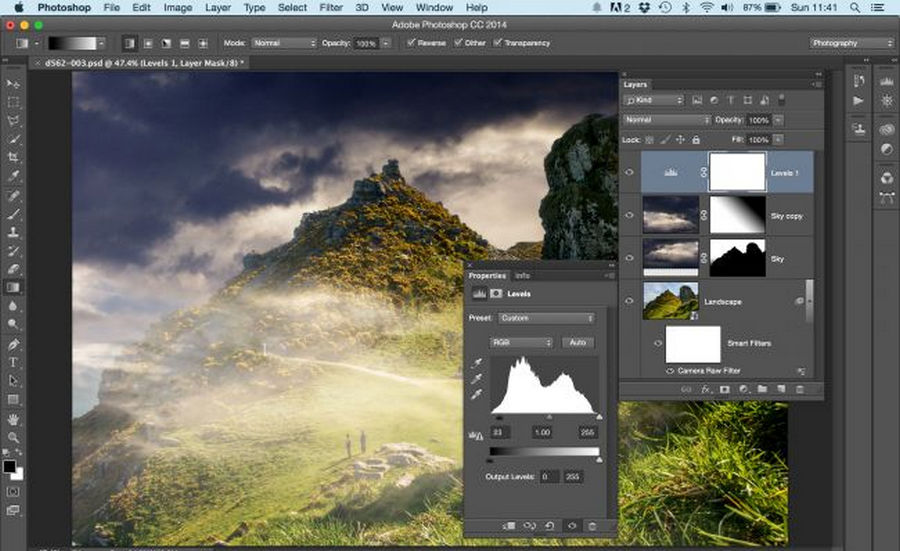Delete the adjustment via Properties trash icon

tap(592, 525)
